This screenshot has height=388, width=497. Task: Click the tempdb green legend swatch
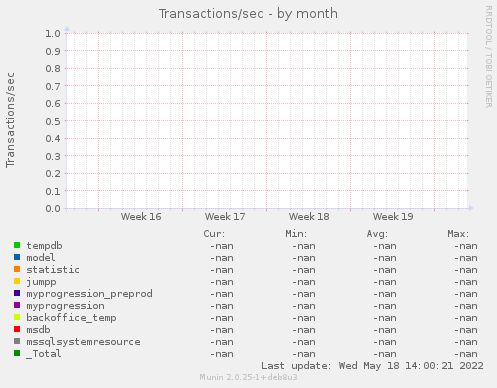[x=17, y=245]
